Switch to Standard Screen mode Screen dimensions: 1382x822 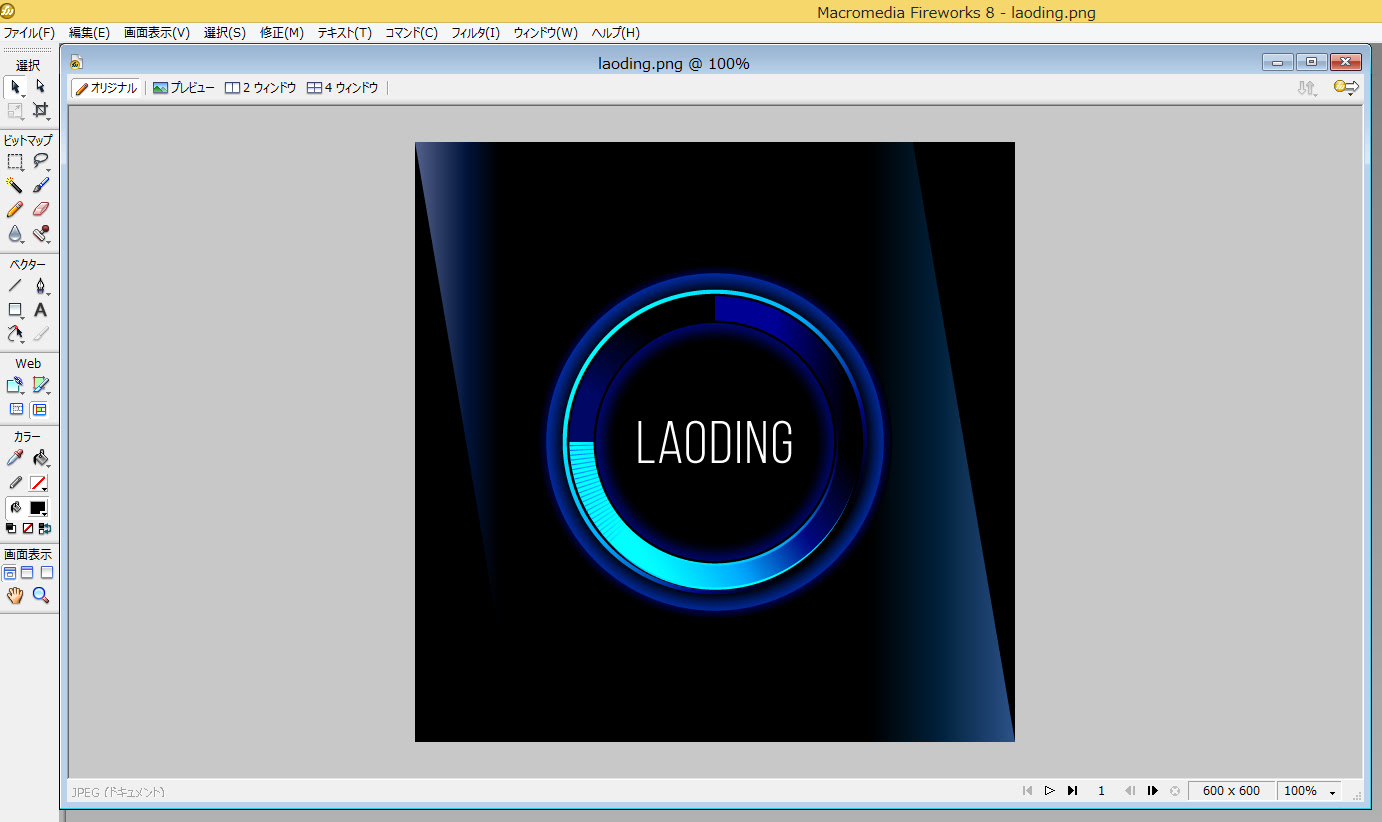(x=10, y=573)
